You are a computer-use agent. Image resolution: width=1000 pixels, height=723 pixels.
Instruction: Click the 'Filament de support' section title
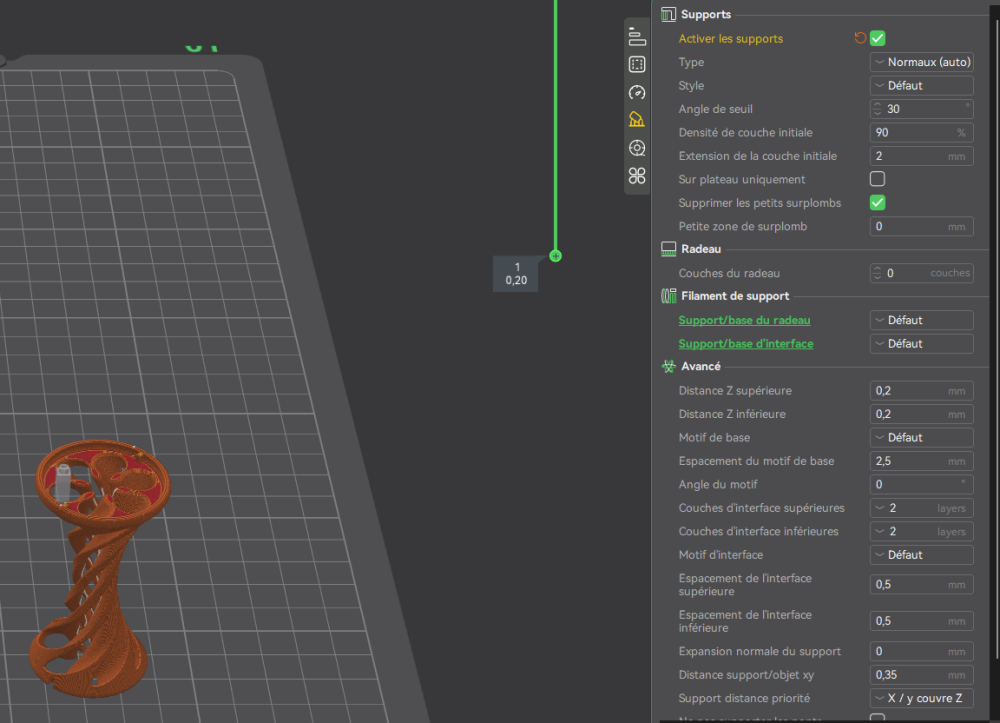point(735,296)
